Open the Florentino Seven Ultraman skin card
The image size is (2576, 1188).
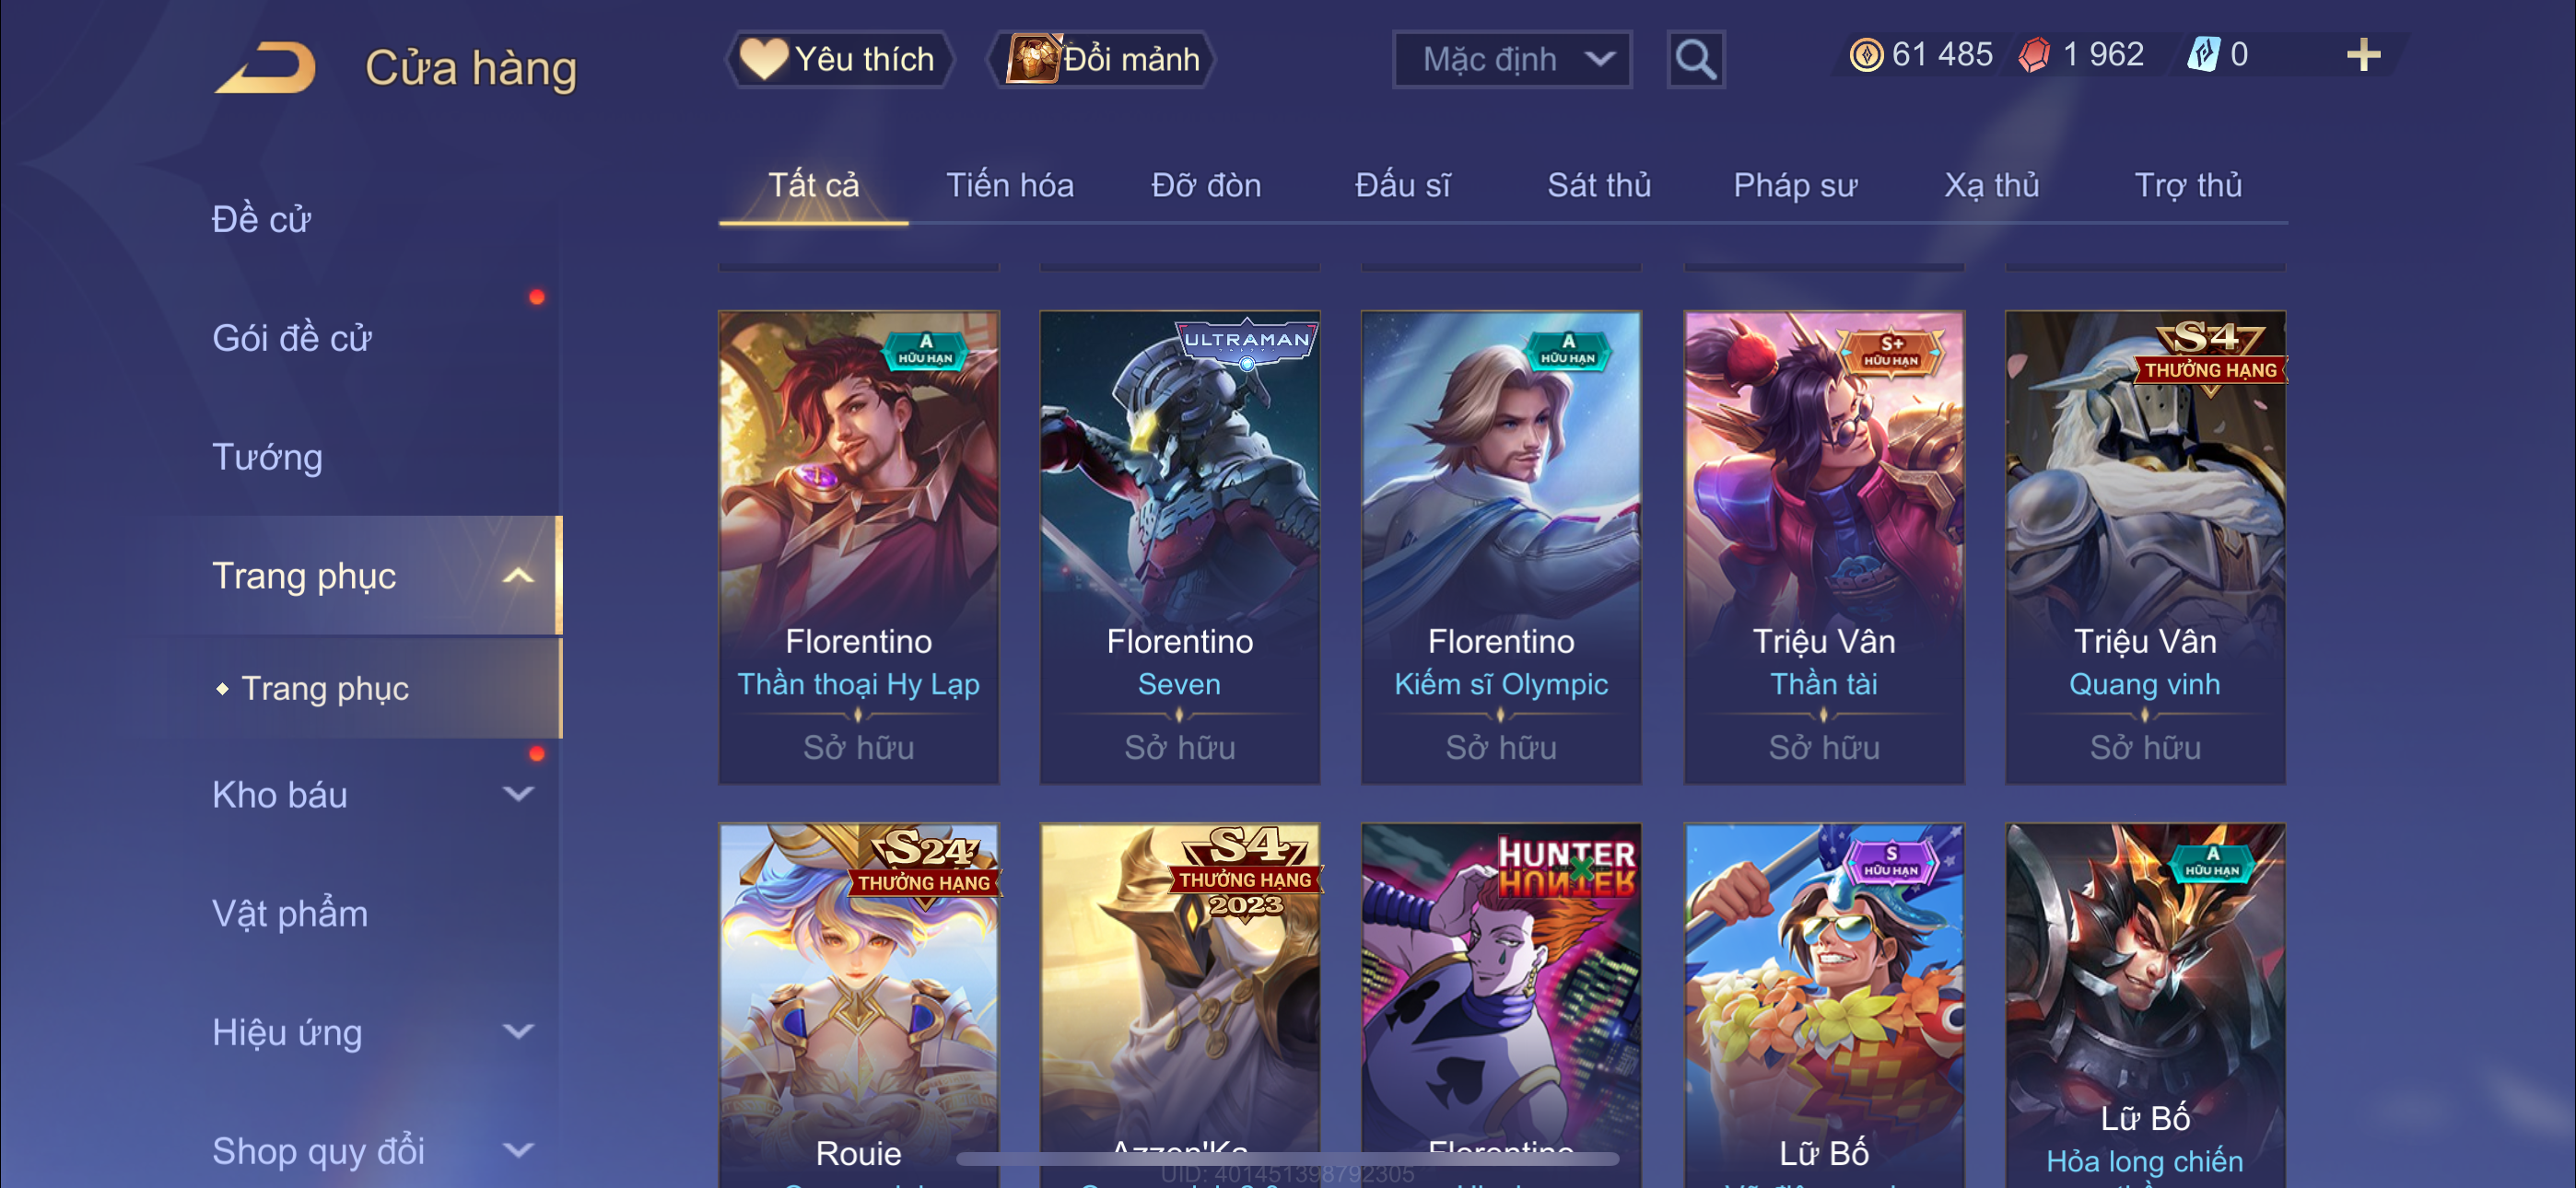(x=1180, y=547)
